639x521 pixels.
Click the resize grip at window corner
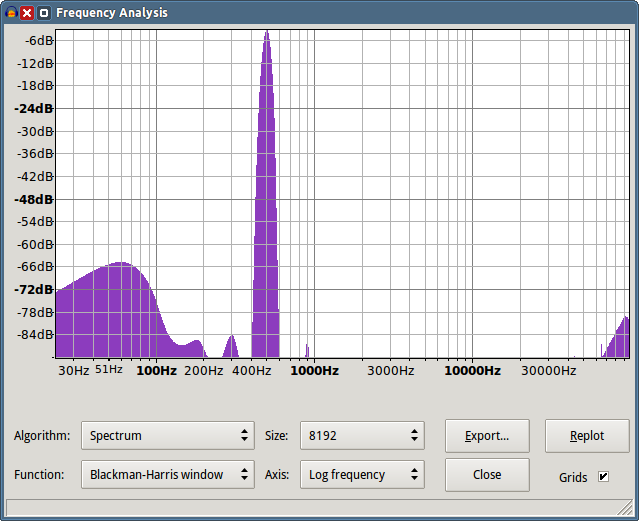point(626,510)
